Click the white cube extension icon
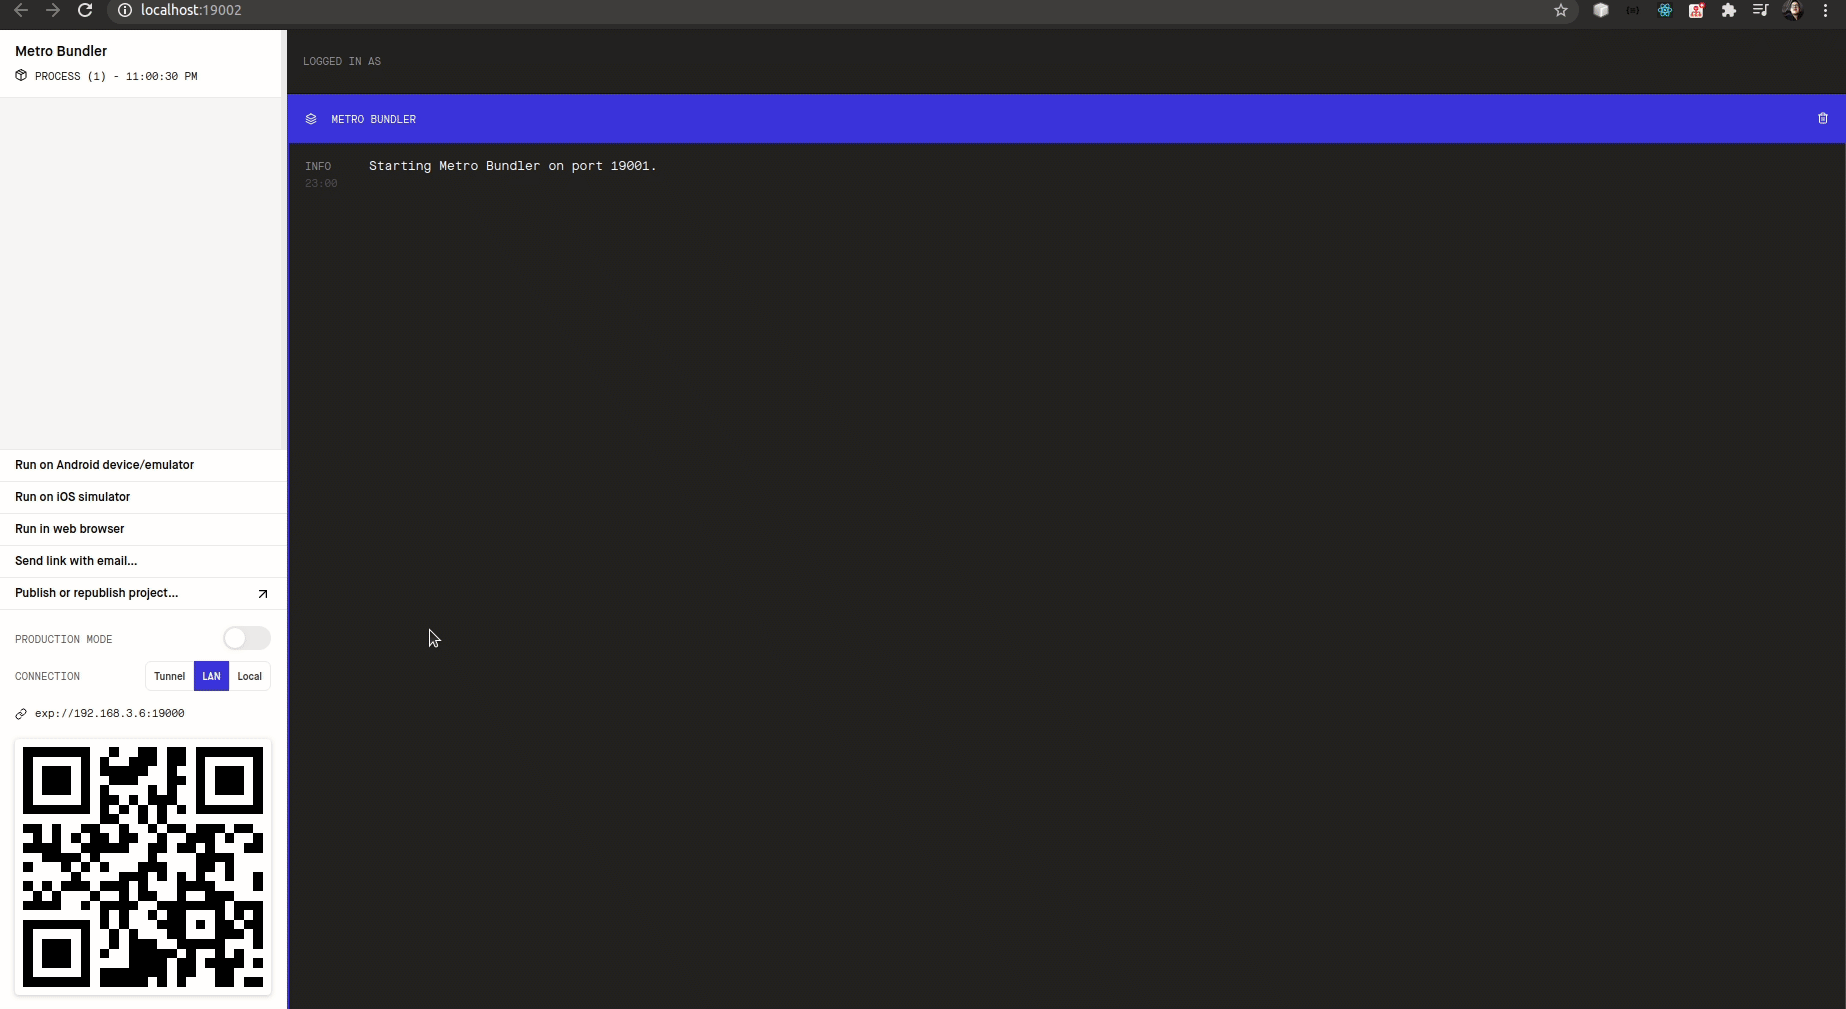The width and height of the screenshot is (1846, 1009). [x=1601, y=10]
